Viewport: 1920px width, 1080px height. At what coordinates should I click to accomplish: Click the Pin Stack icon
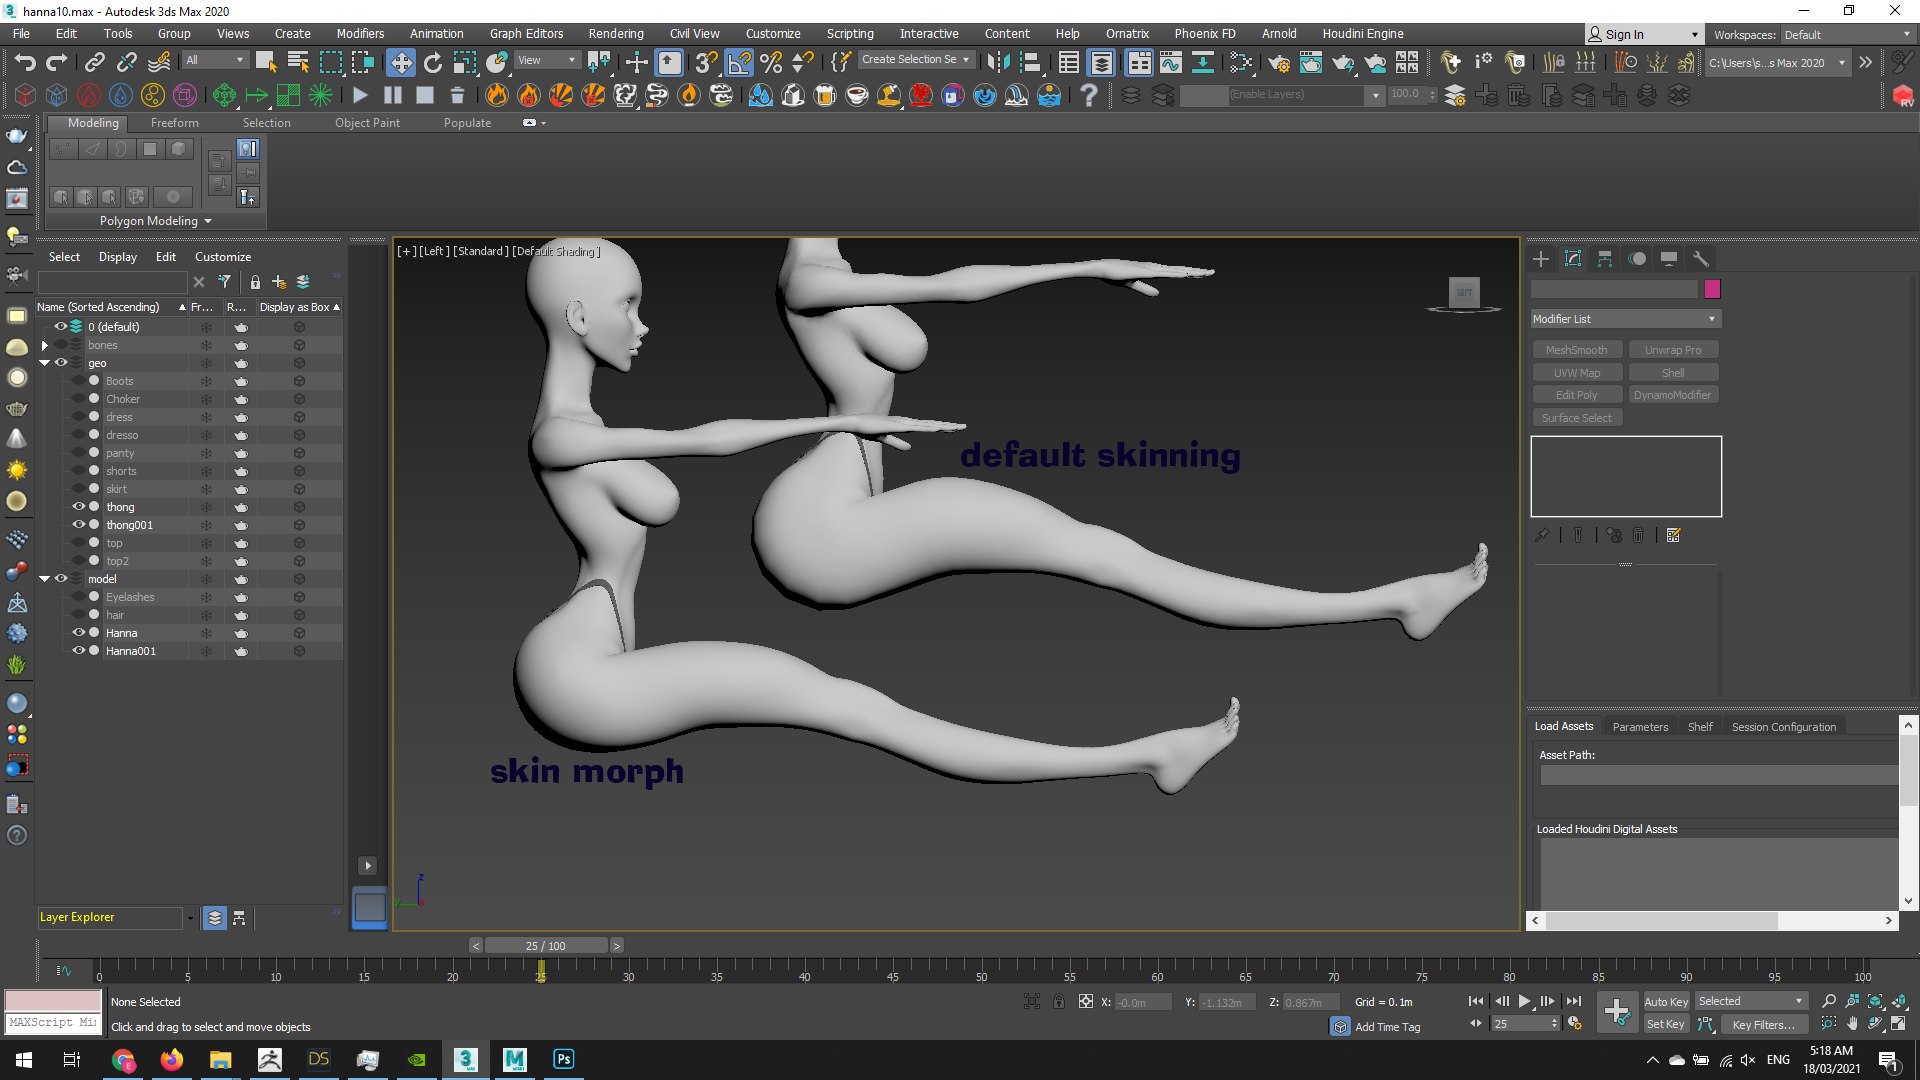[1542, 535]
